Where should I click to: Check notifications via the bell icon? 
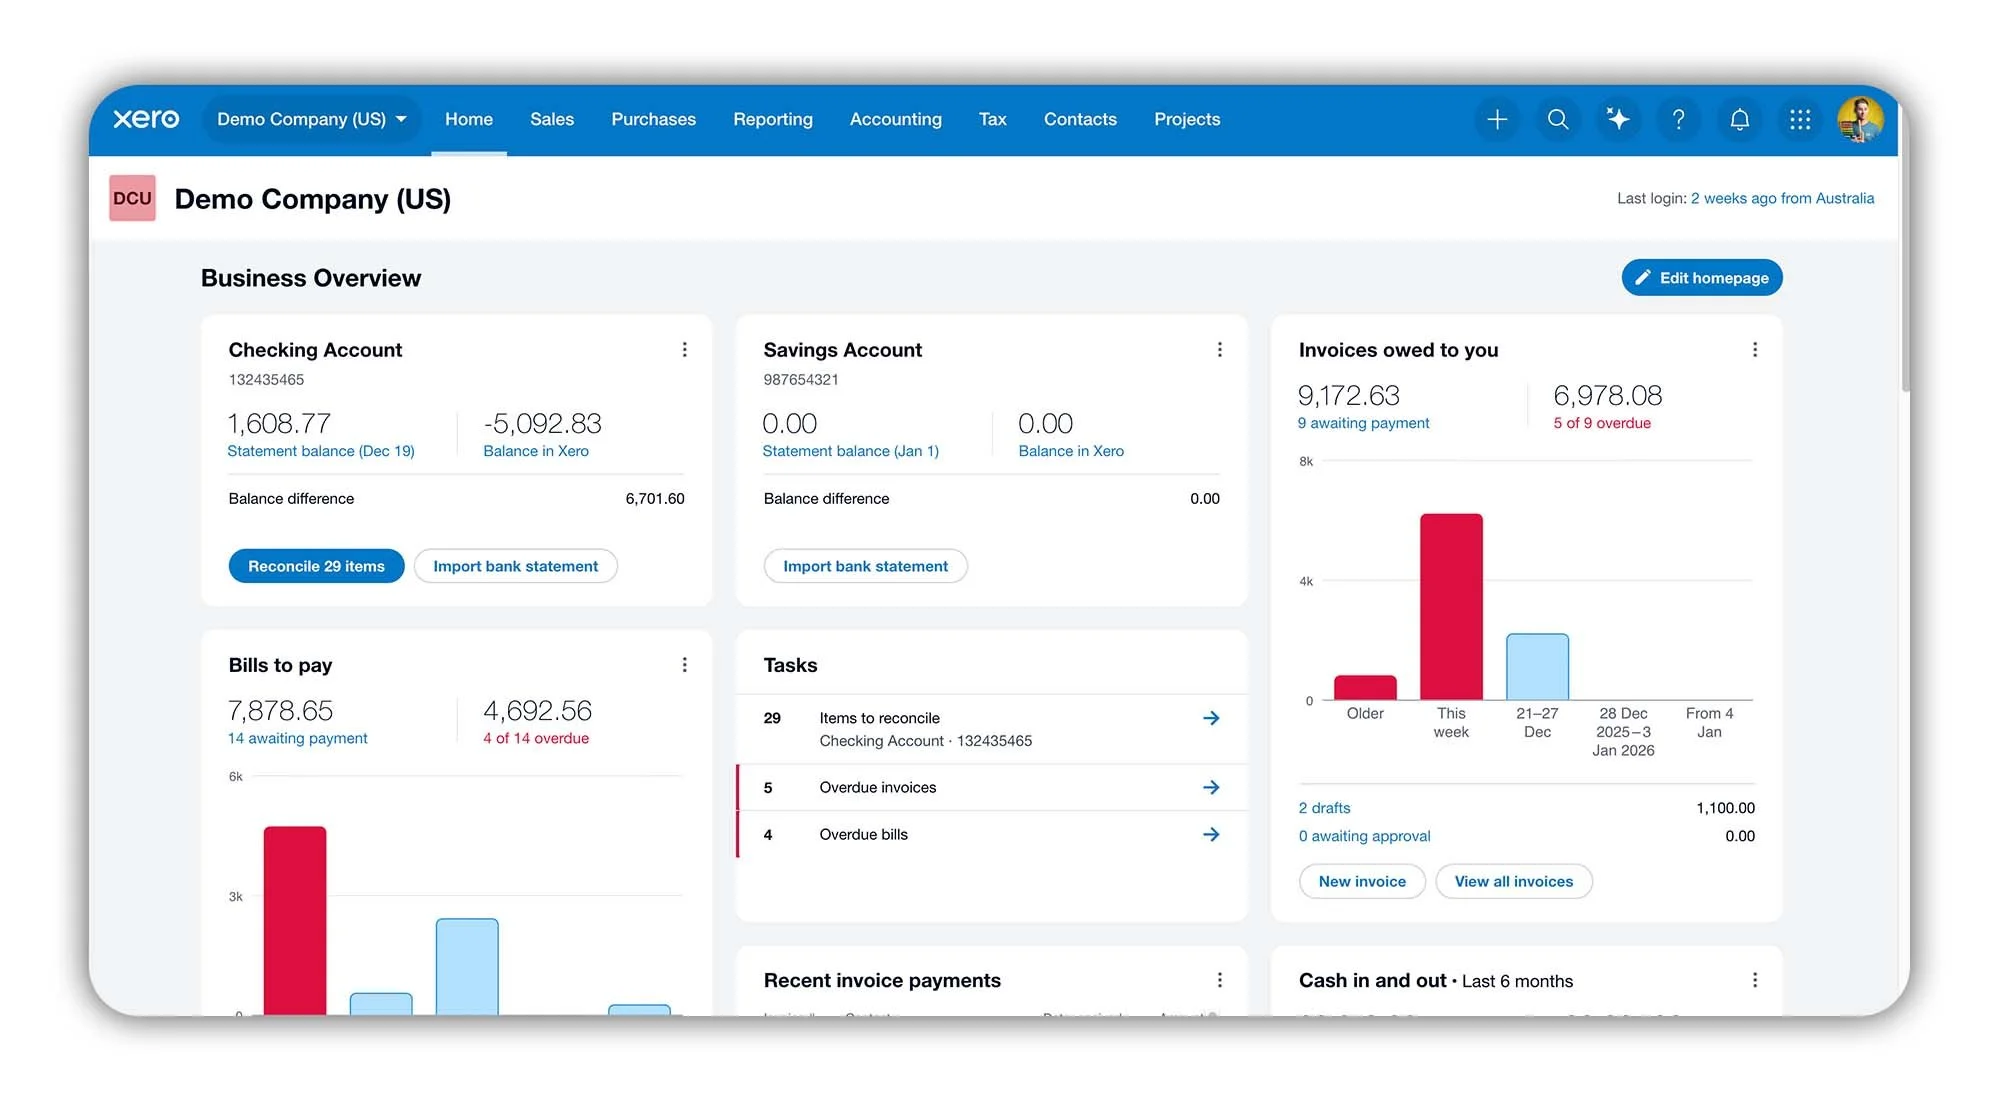[1740, 119]
